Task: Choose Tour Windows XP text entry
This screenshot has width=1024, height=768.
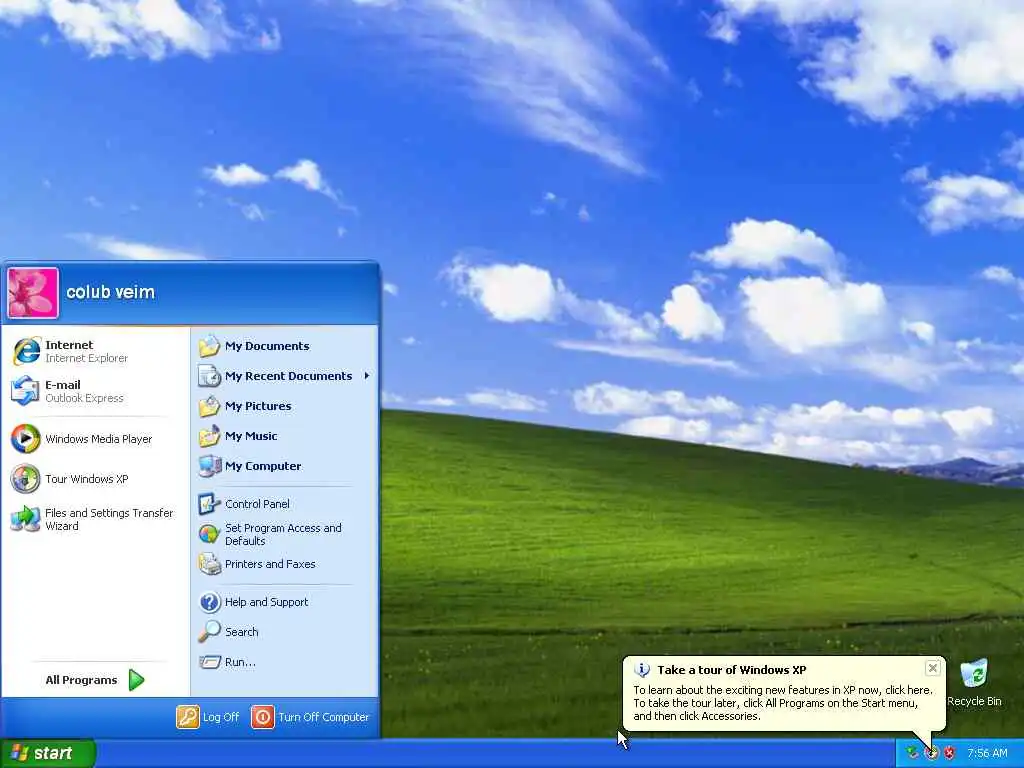Action: [87, 479]
